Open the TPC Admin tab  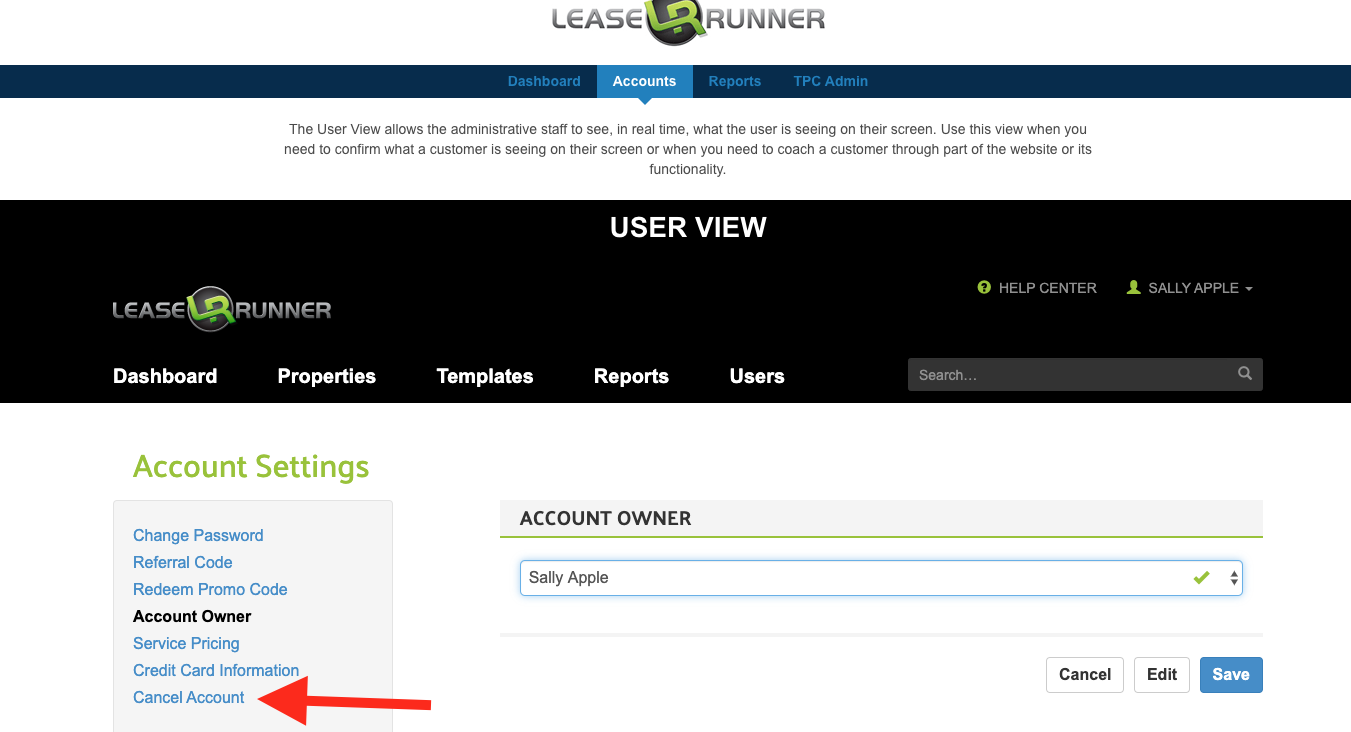tap(830, 81)
